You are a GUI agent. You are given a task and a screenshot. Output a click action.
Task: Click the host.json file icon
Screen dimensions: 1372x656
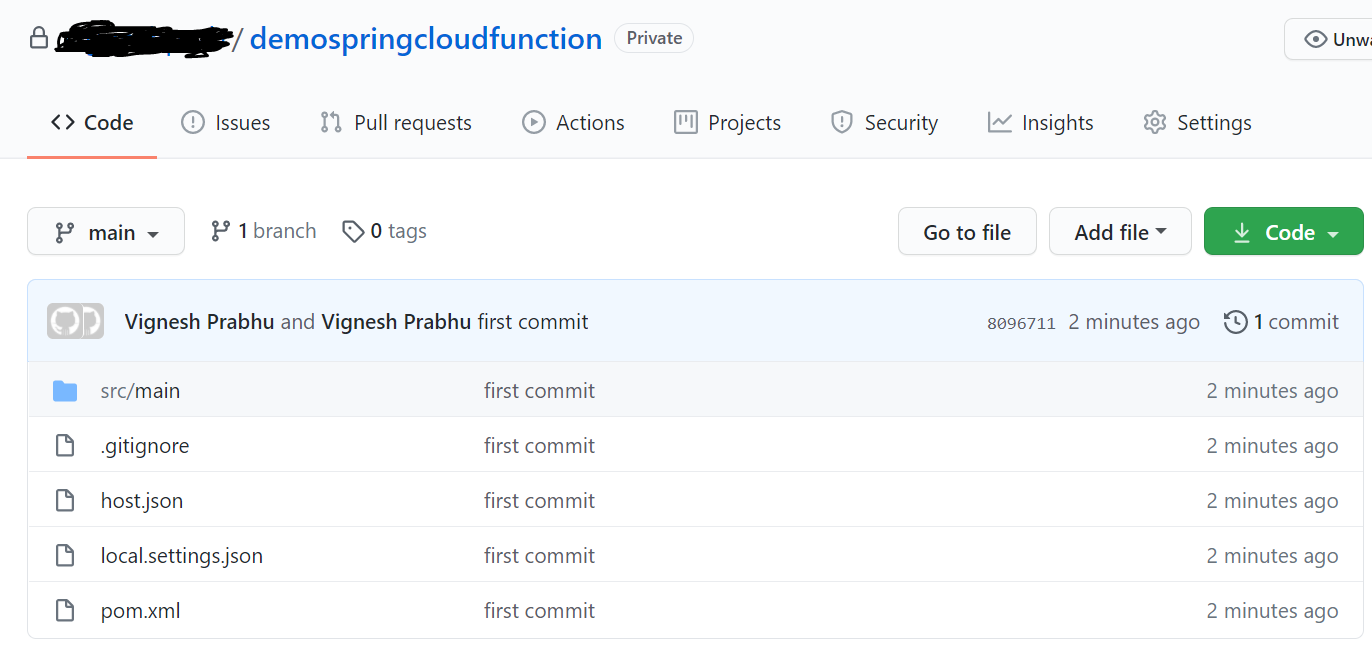pos(65,501)
